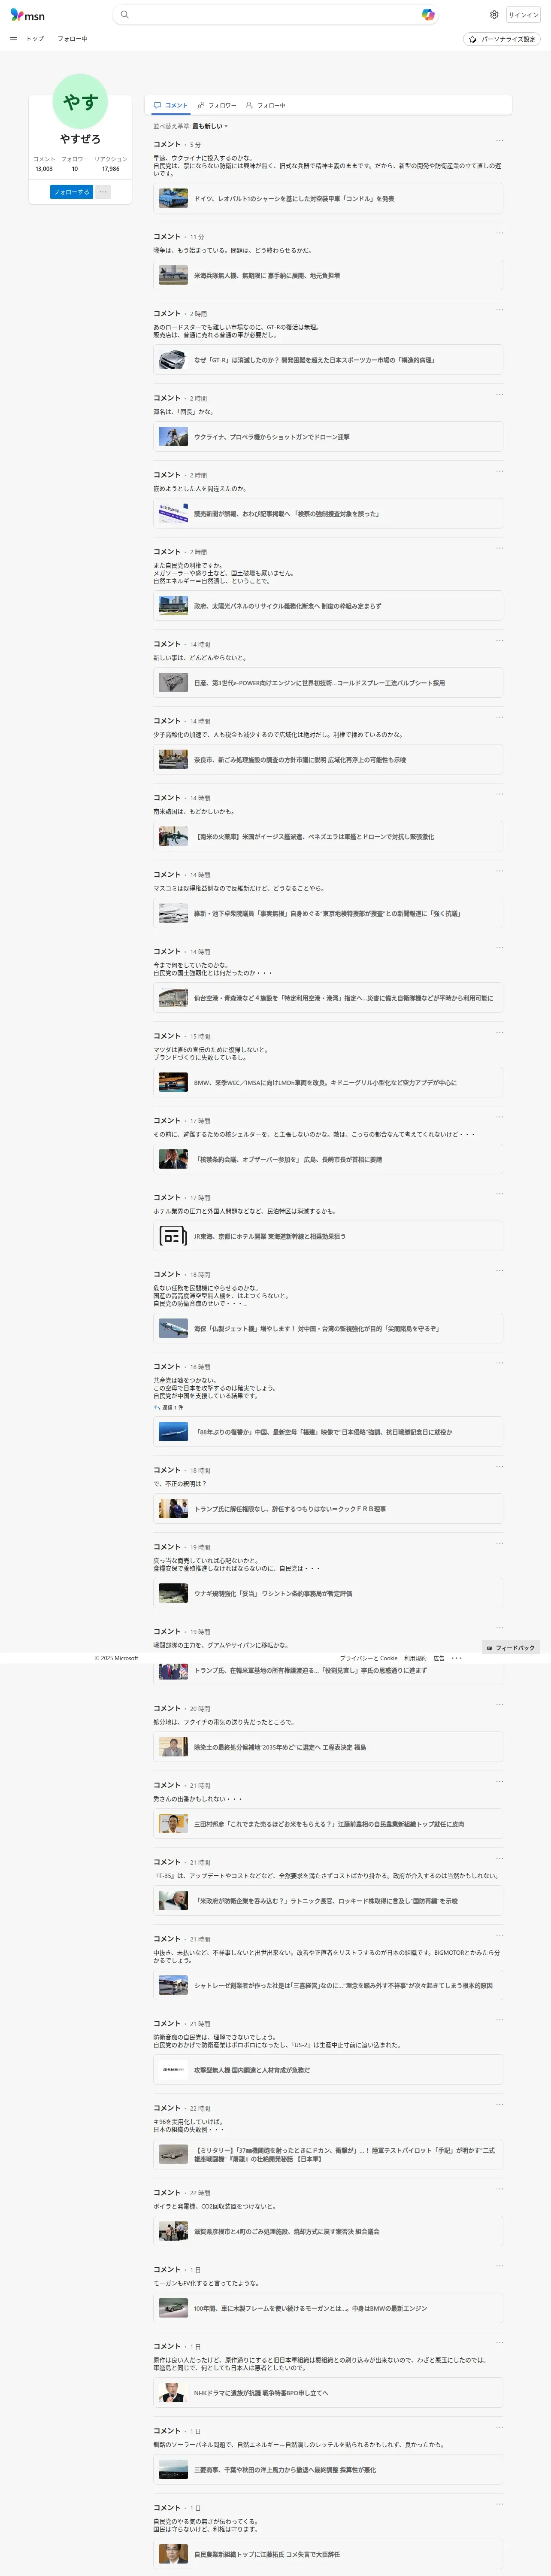Open profile more-options button beside フォローする

coord(103,192)
